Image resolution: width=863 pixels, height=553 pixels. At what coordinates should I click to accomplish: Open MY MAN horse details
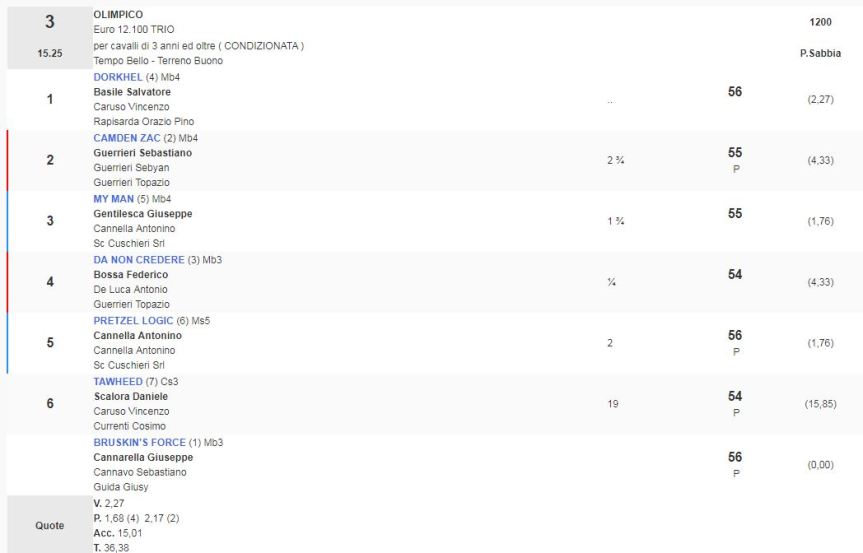(113, 199)
